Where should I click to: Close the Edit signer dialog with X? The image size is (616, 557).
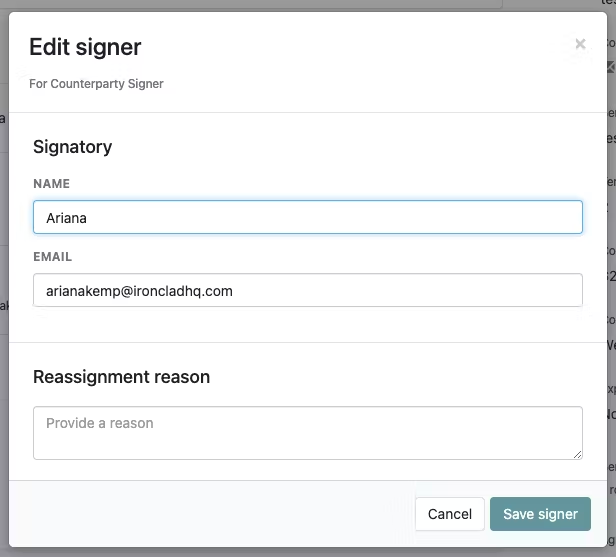[x=580, y=44]
